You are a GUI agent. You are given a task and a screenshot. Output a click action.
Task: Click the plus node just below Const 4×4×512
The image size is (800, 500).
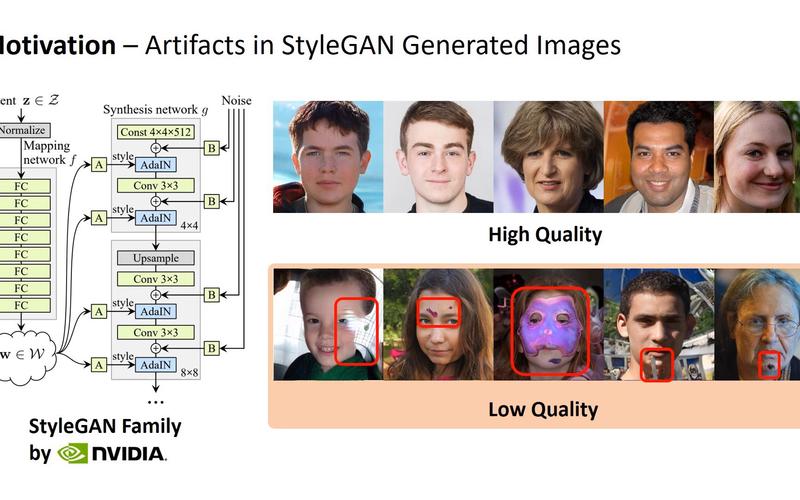[x=156, y=148]
